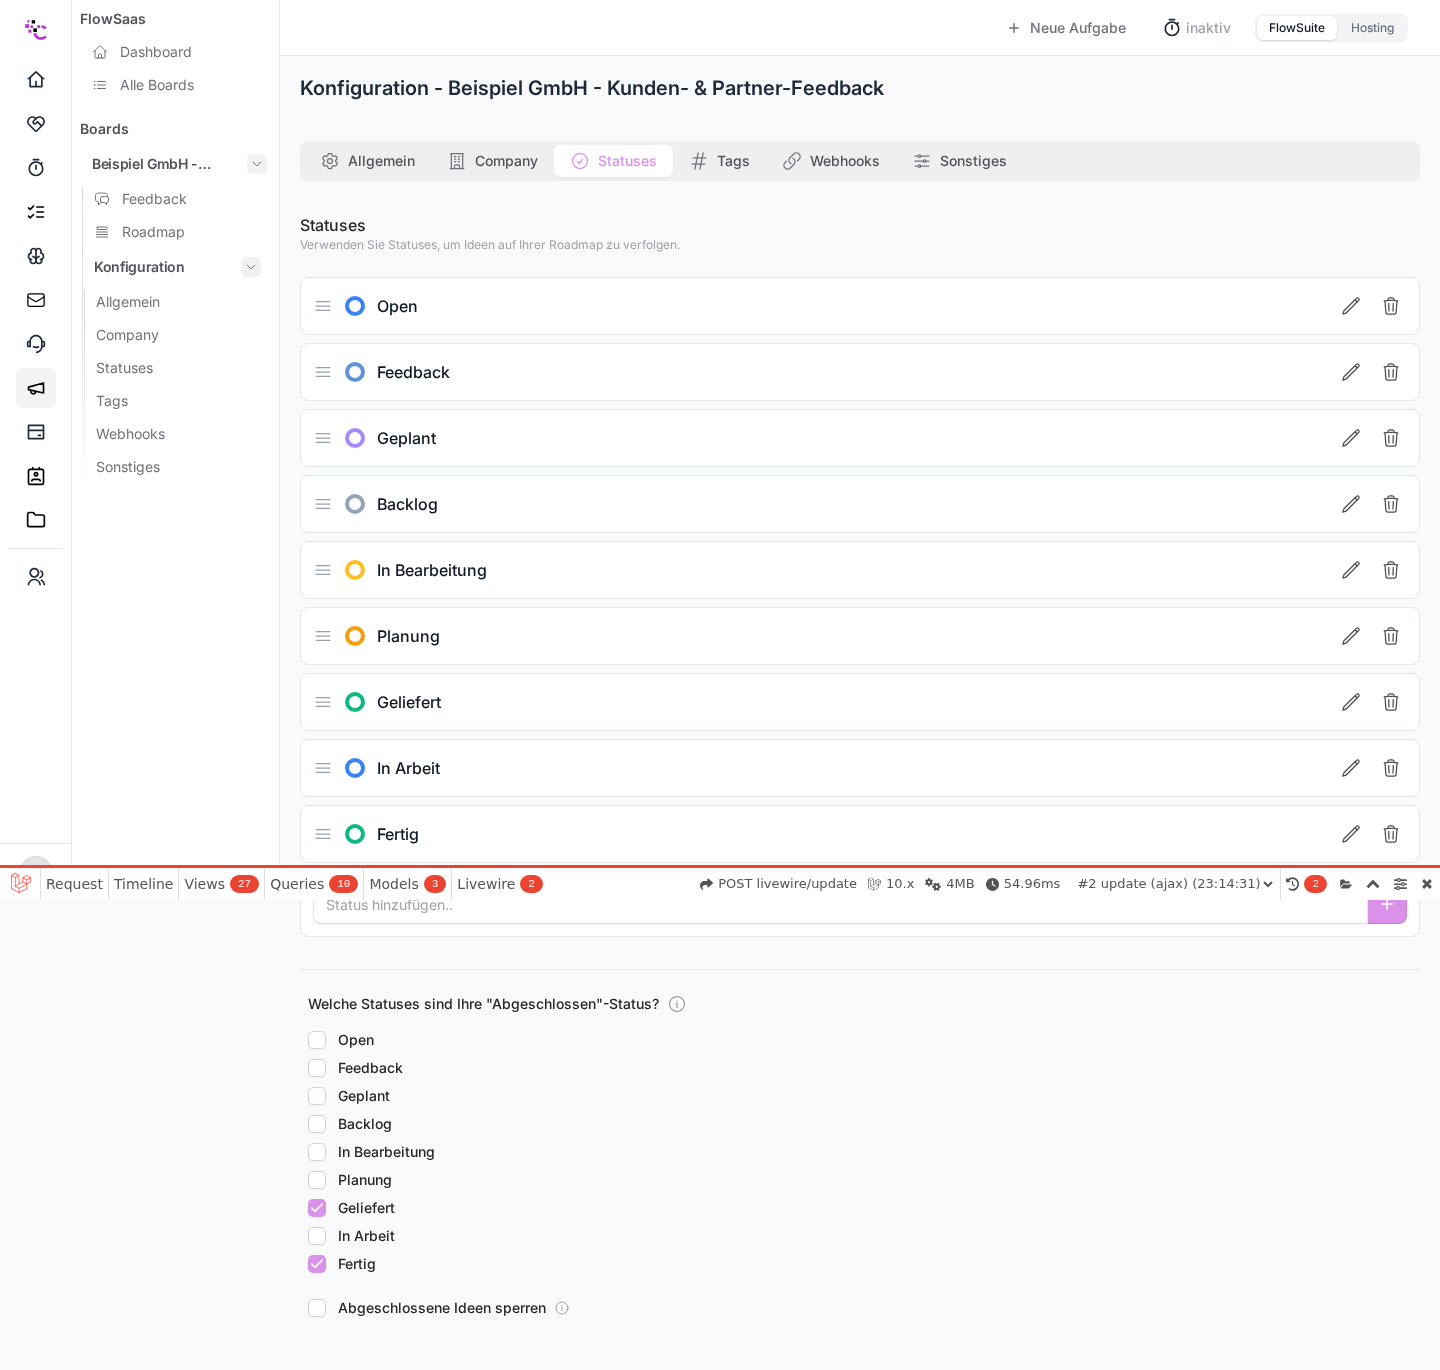Screen dimensions: 1440x1370
Task: Open the users icon in left rail
Action: coord(36,577)
